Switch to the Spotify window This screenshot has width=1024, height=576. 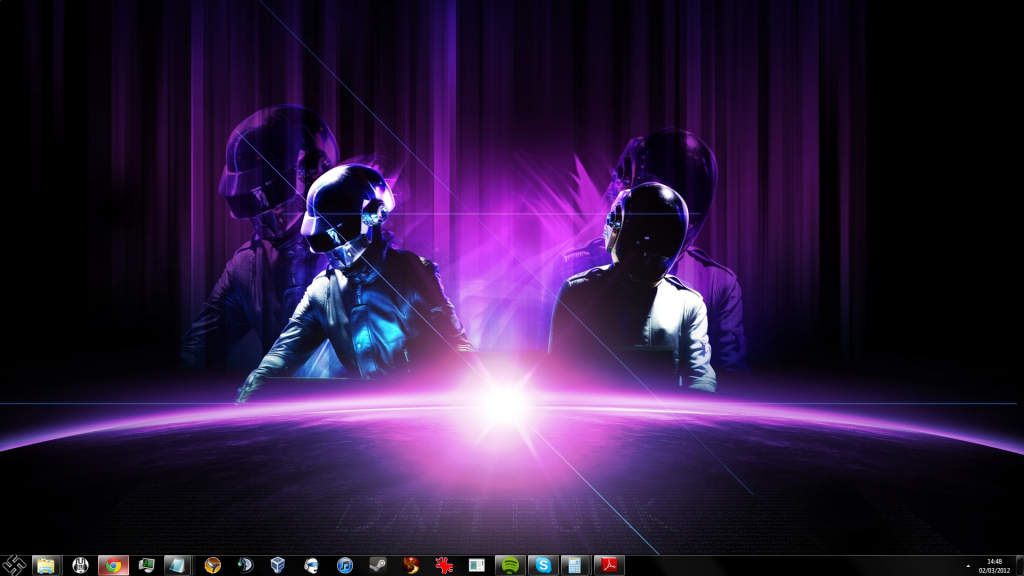(x=510, y=566)
